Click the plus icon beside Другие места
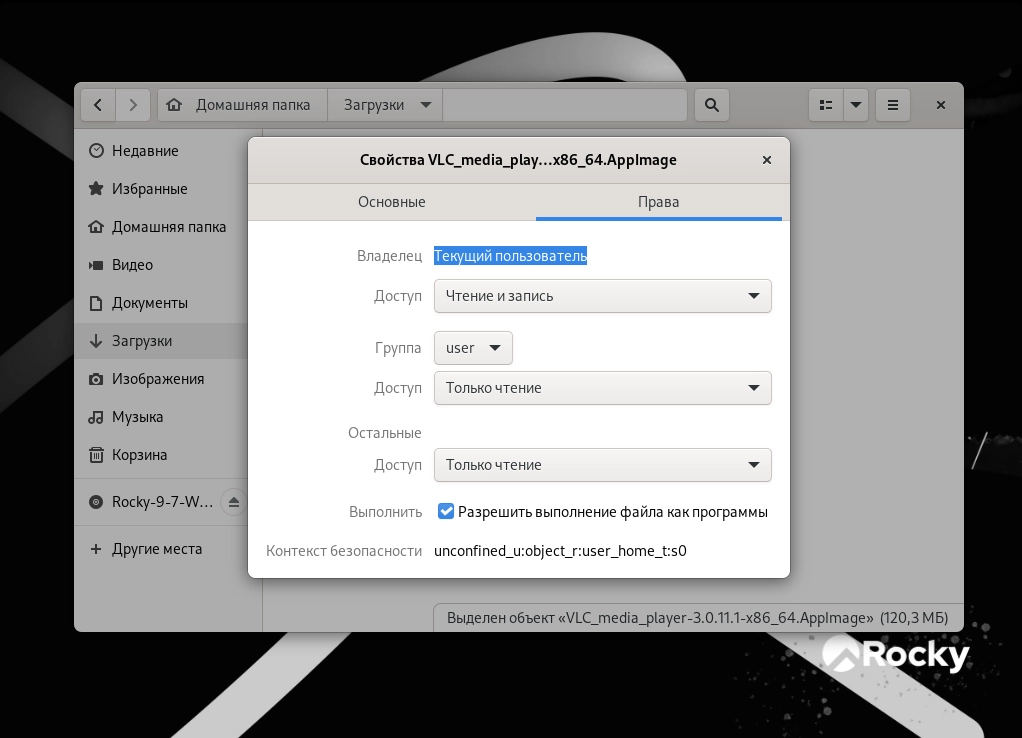 [x=96, y=549]
